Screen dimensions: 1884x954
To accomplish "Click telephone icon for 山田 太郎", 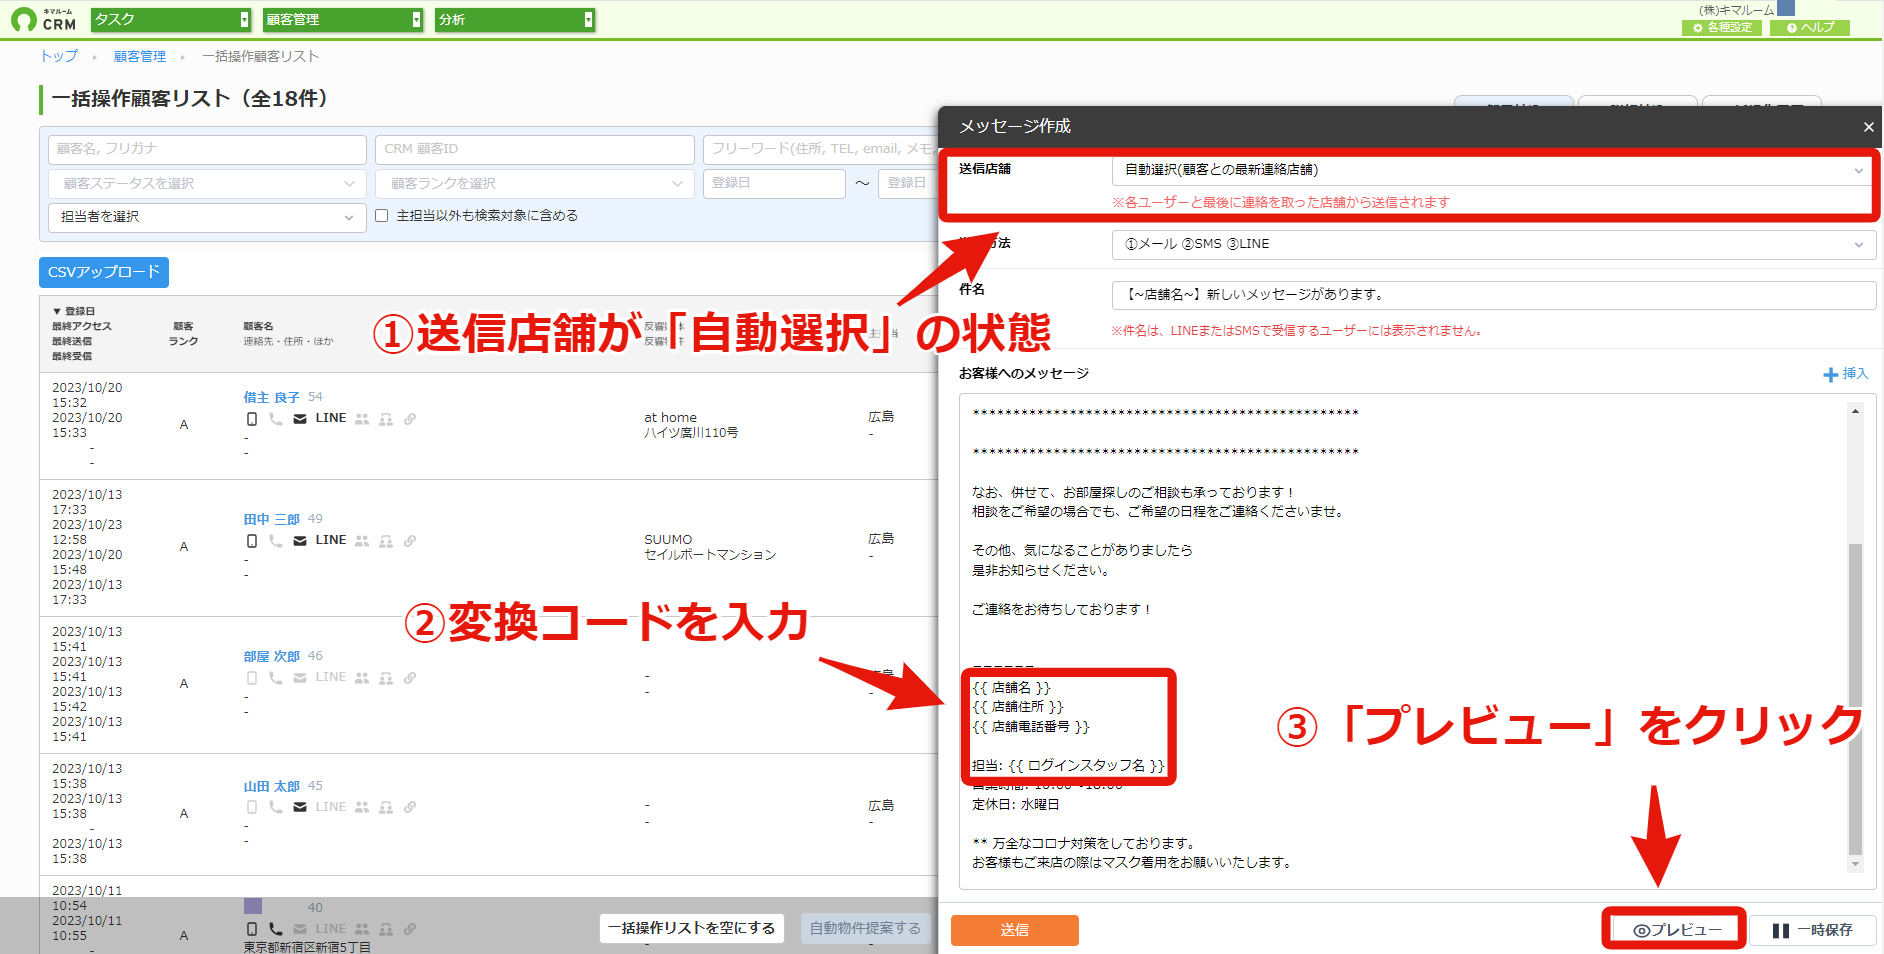I will 276,807.
